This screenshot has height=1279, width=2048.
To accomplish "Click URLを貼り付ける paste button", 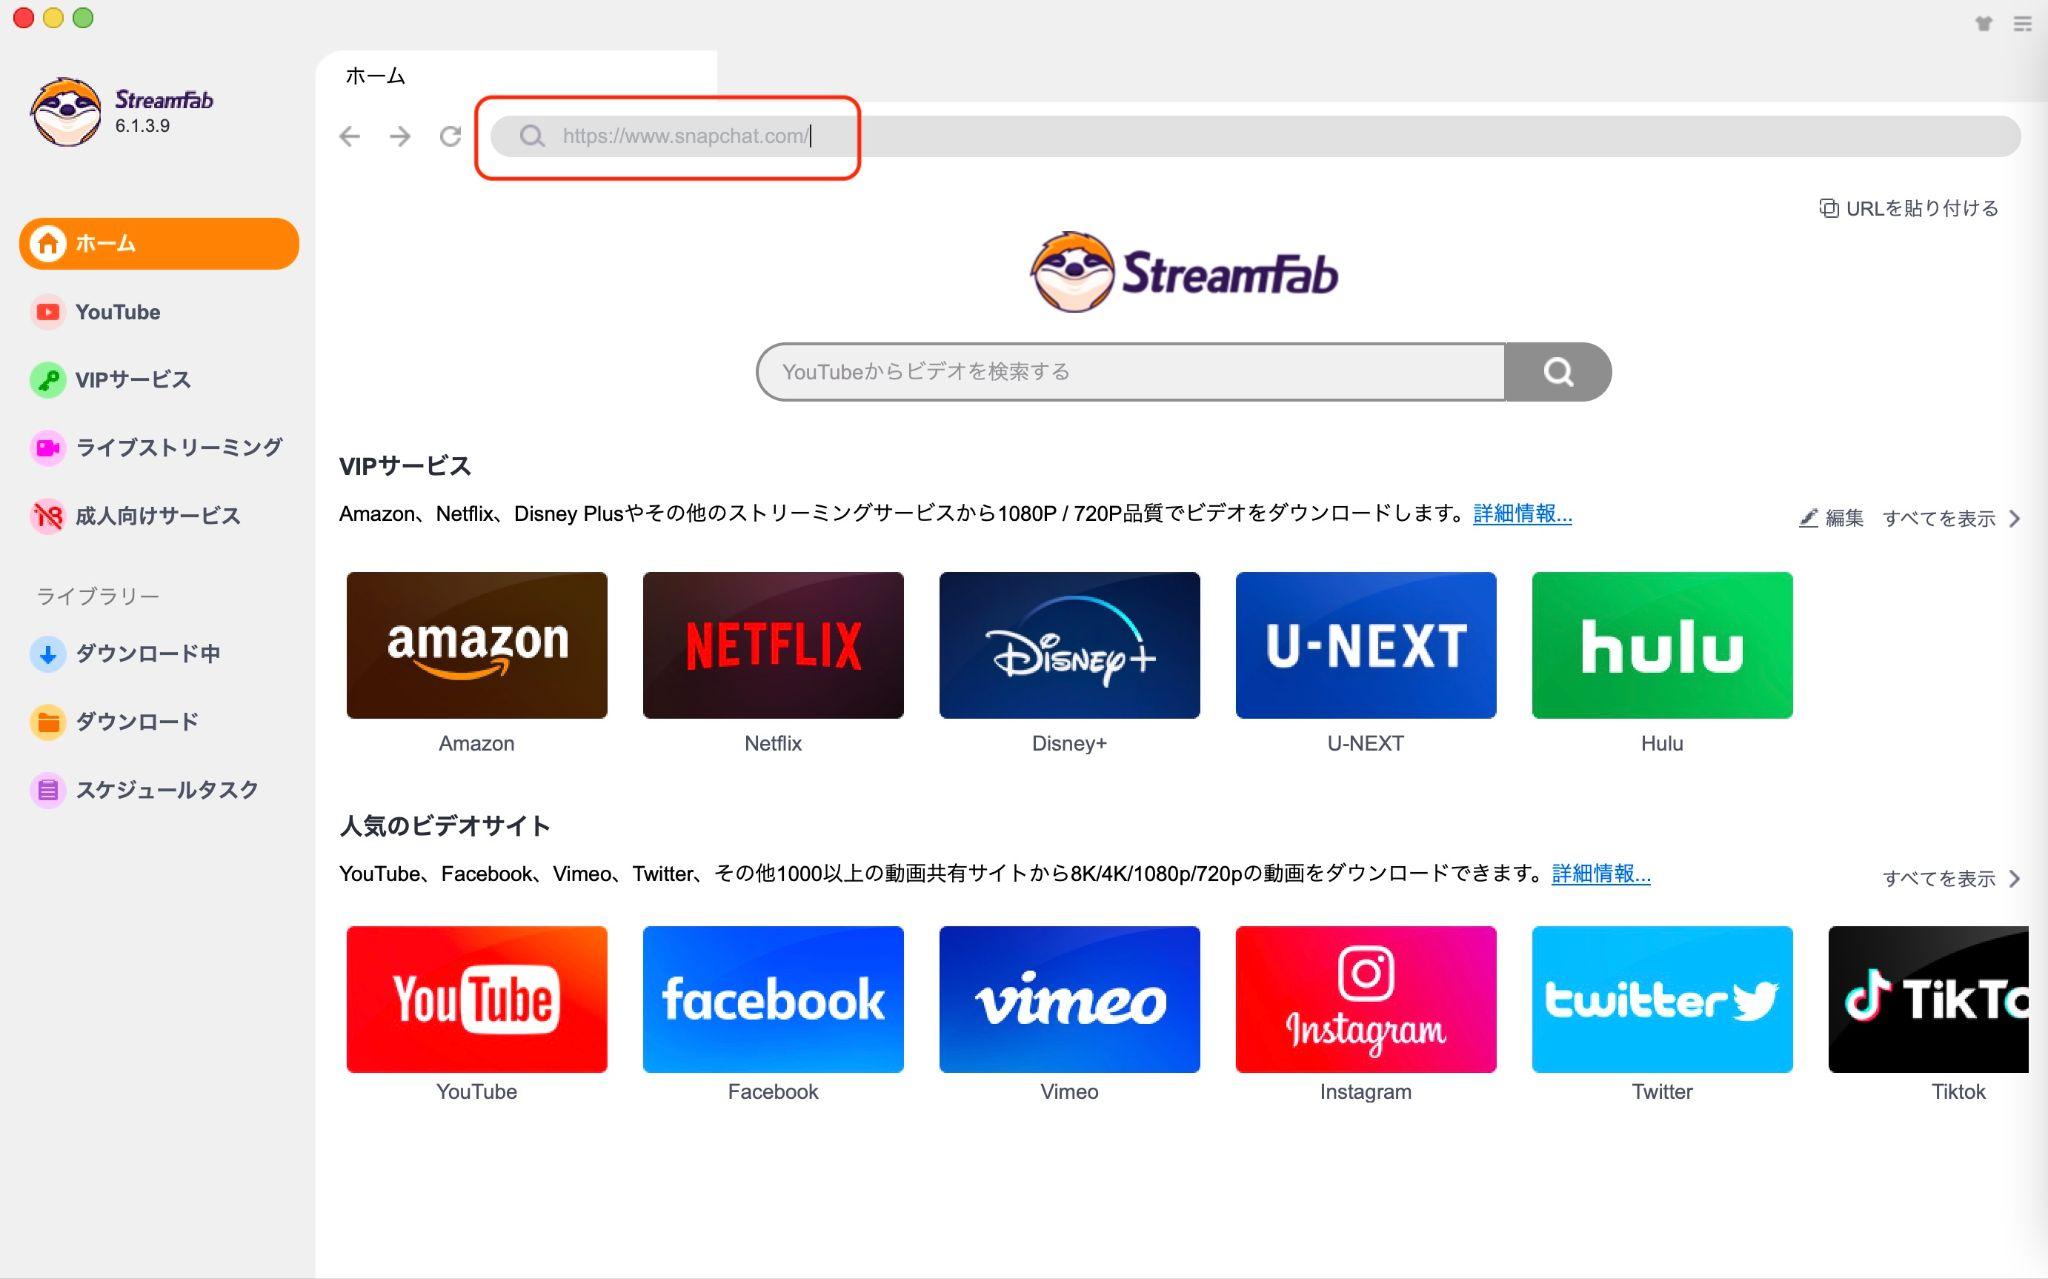I will coord(1908,208).
